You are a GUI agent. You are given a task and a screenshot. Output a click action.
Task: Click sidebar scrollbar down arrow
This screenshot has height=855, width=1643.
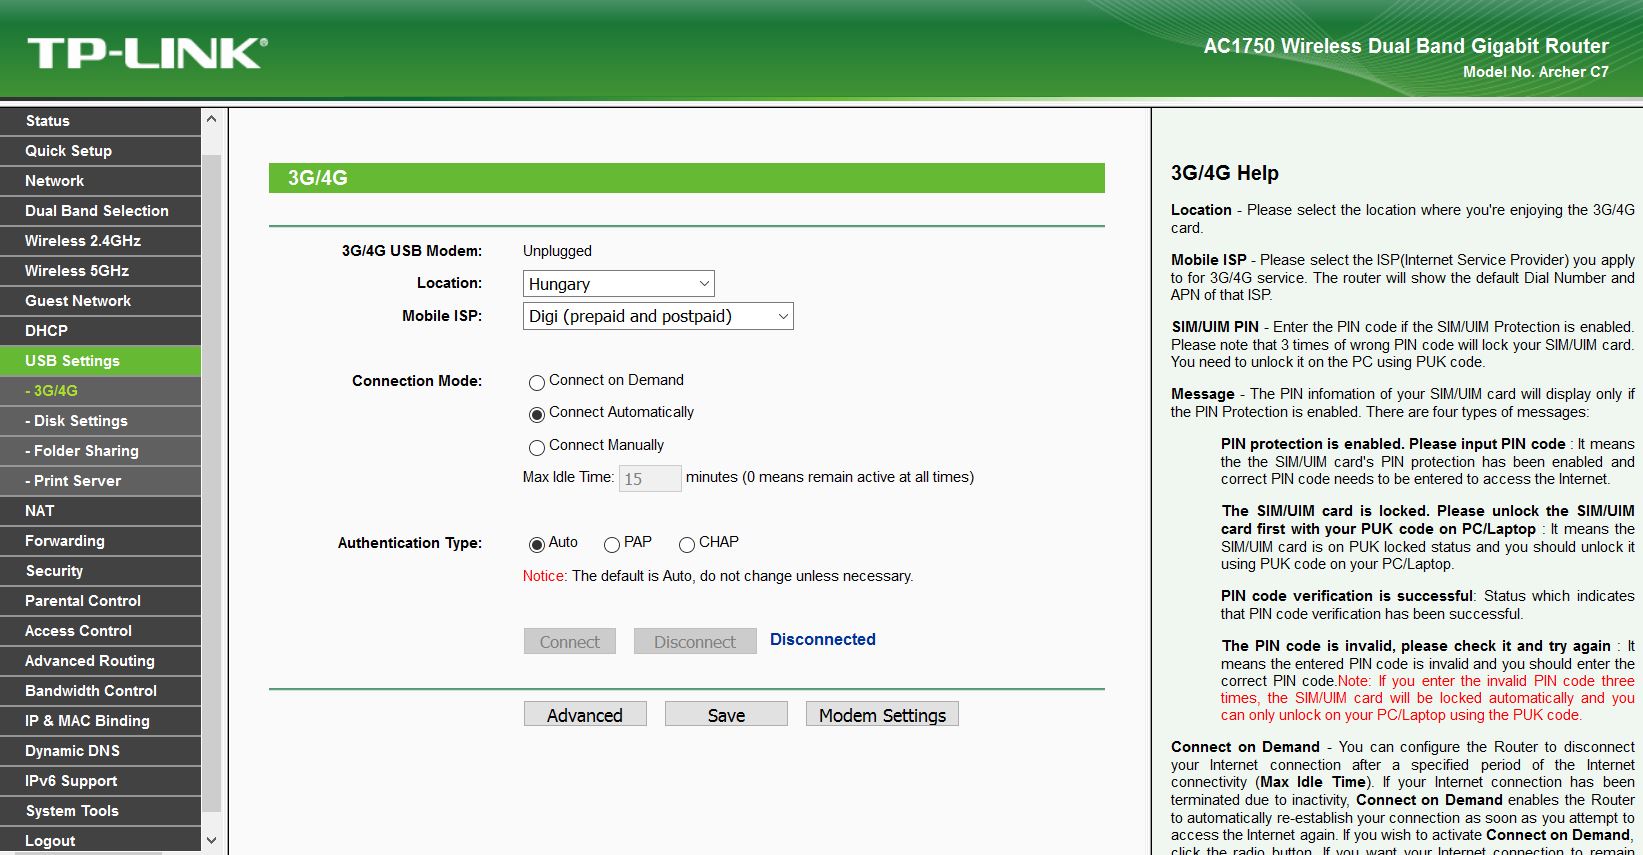(x=211, y=841)
